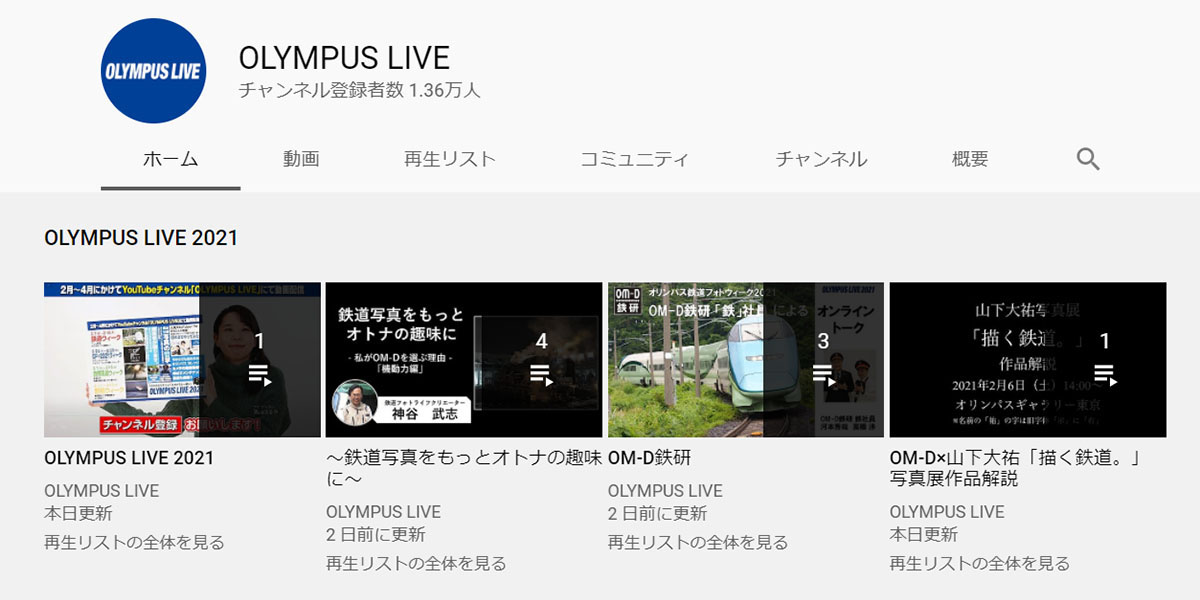The image size is (1200, 600).
Task: Select the ホーム tab
Action: pos(170,159)
